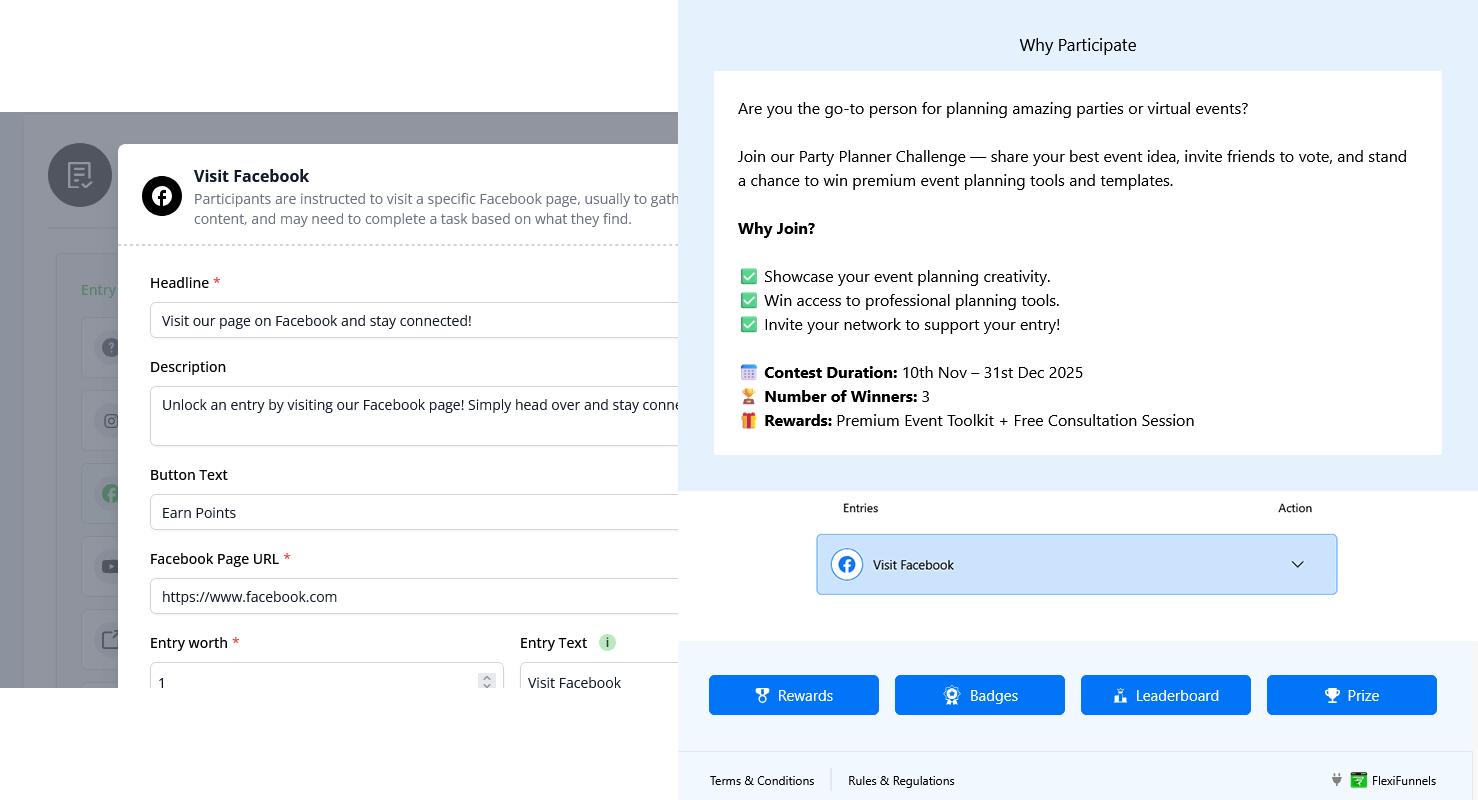
Task: Expand the Visit Facebook entry chevron
Action: pyautogui.click(x=1297, y=565)
